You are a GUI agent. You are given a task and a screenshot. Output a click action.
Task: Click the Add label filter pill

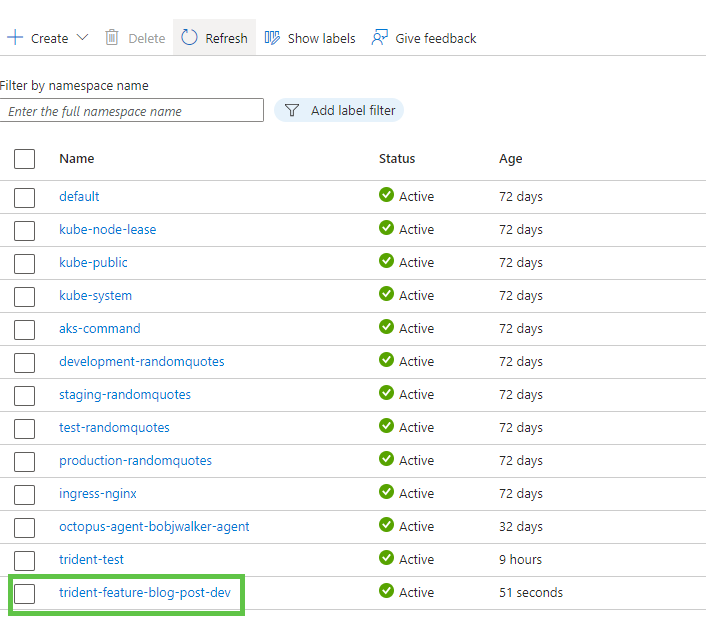[339, 110]
